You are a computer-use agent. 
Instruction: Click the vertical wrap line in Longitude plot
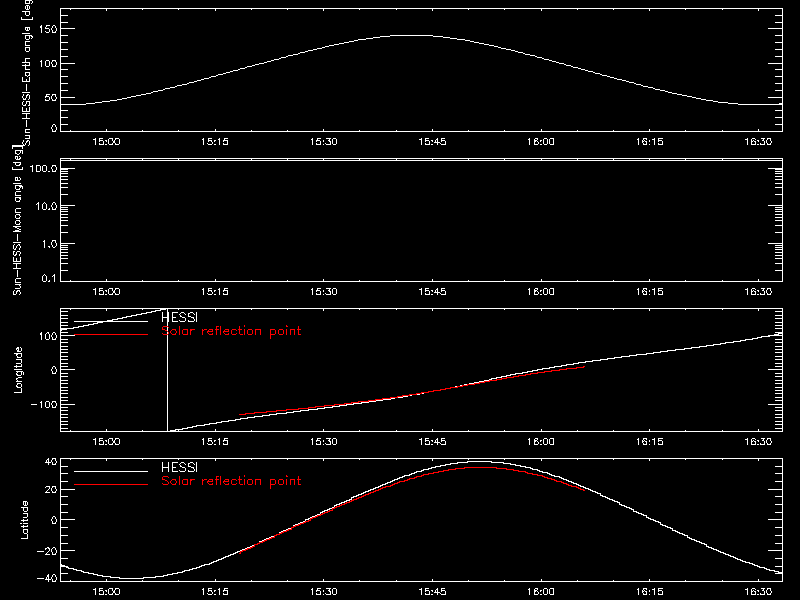[x=167, y=370]
